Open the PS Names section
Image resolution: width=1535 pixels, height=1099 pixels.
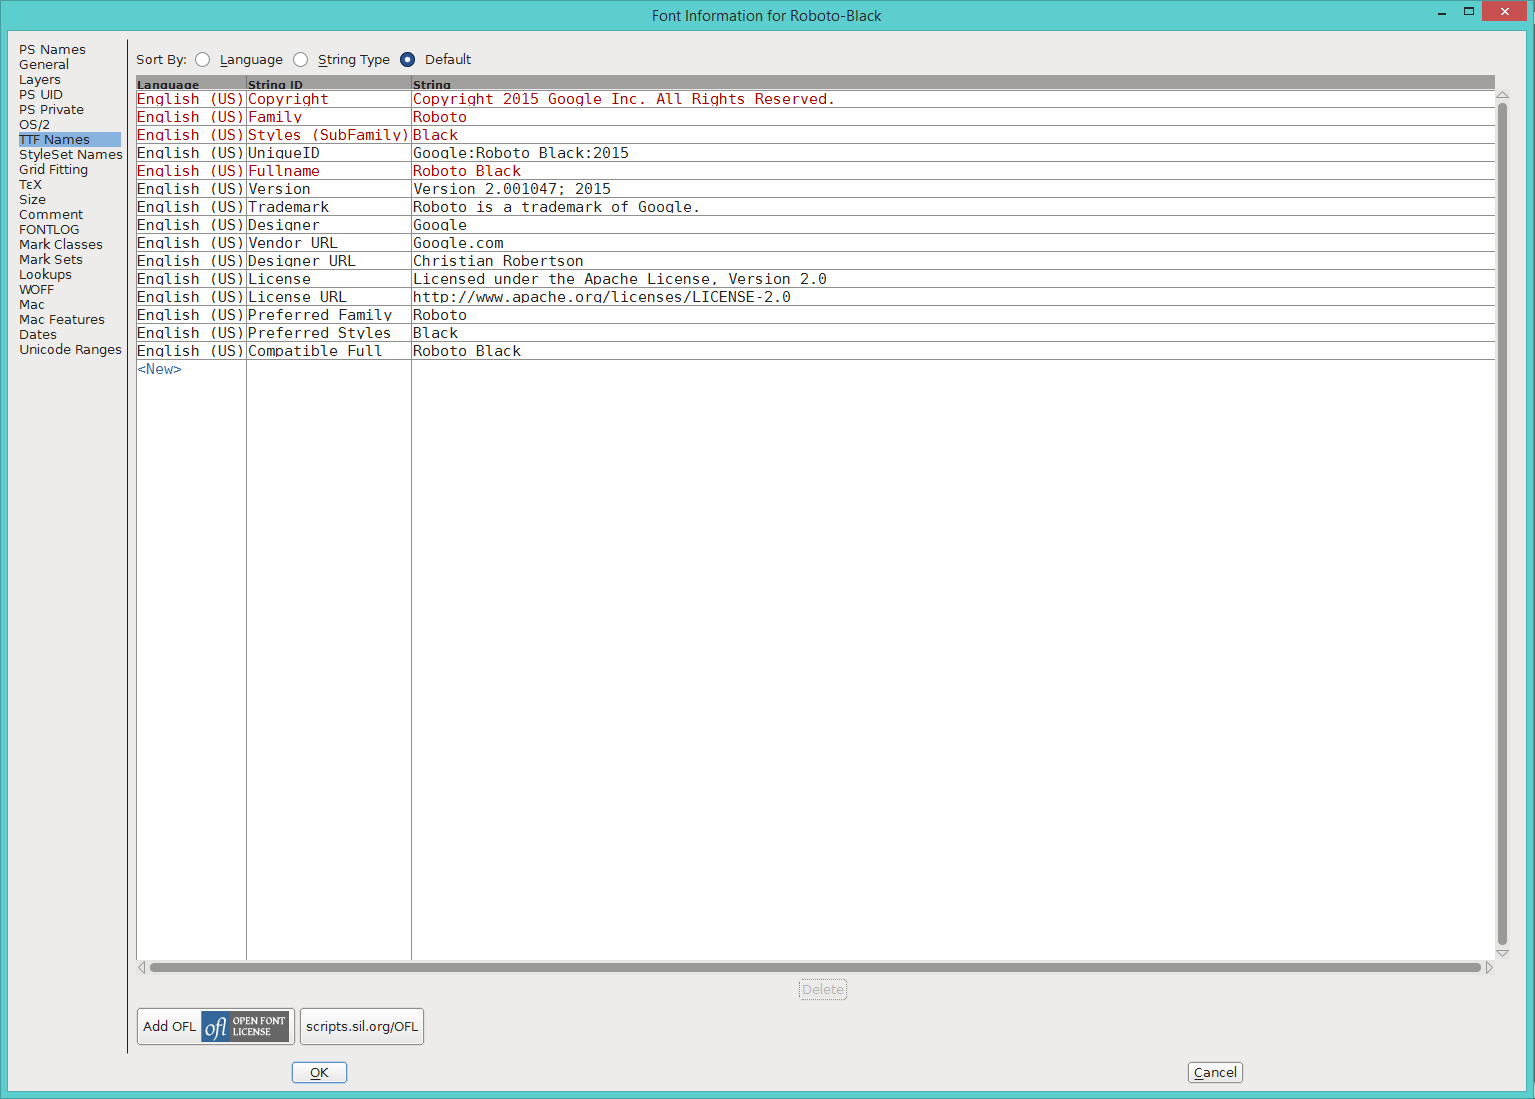click(52, 50)
